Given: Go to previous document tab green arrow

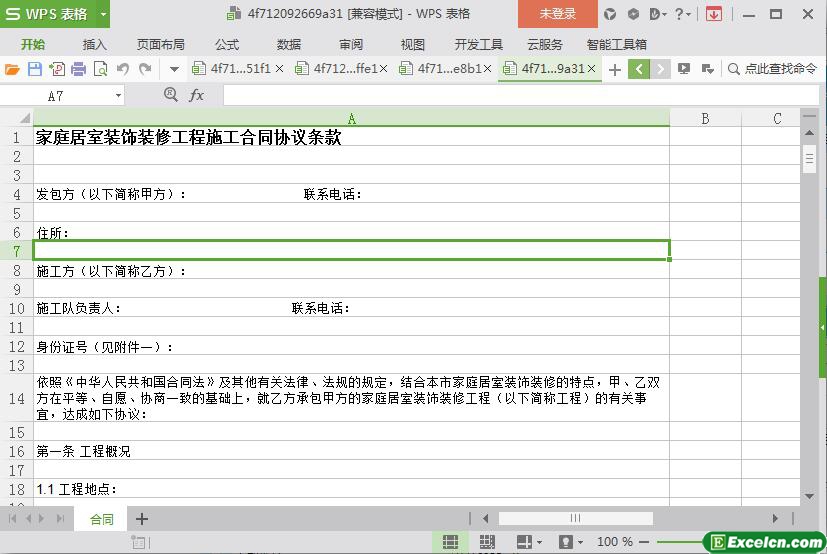Looking at the screenshot, I should (639, 69).
